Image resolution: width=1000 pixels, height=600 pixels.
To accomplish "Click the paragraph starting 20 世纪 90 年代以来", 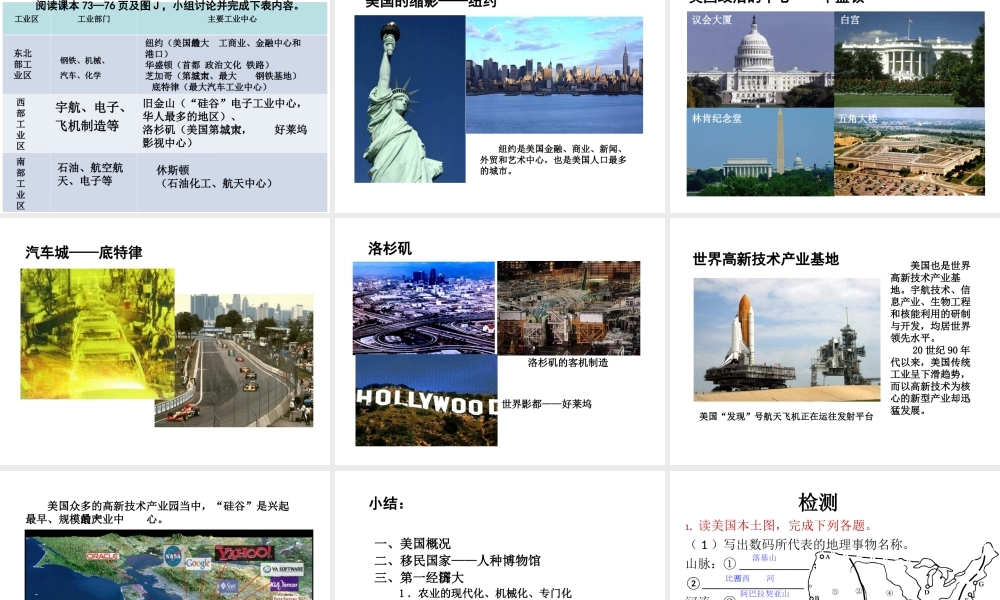I will click(930, 380).
